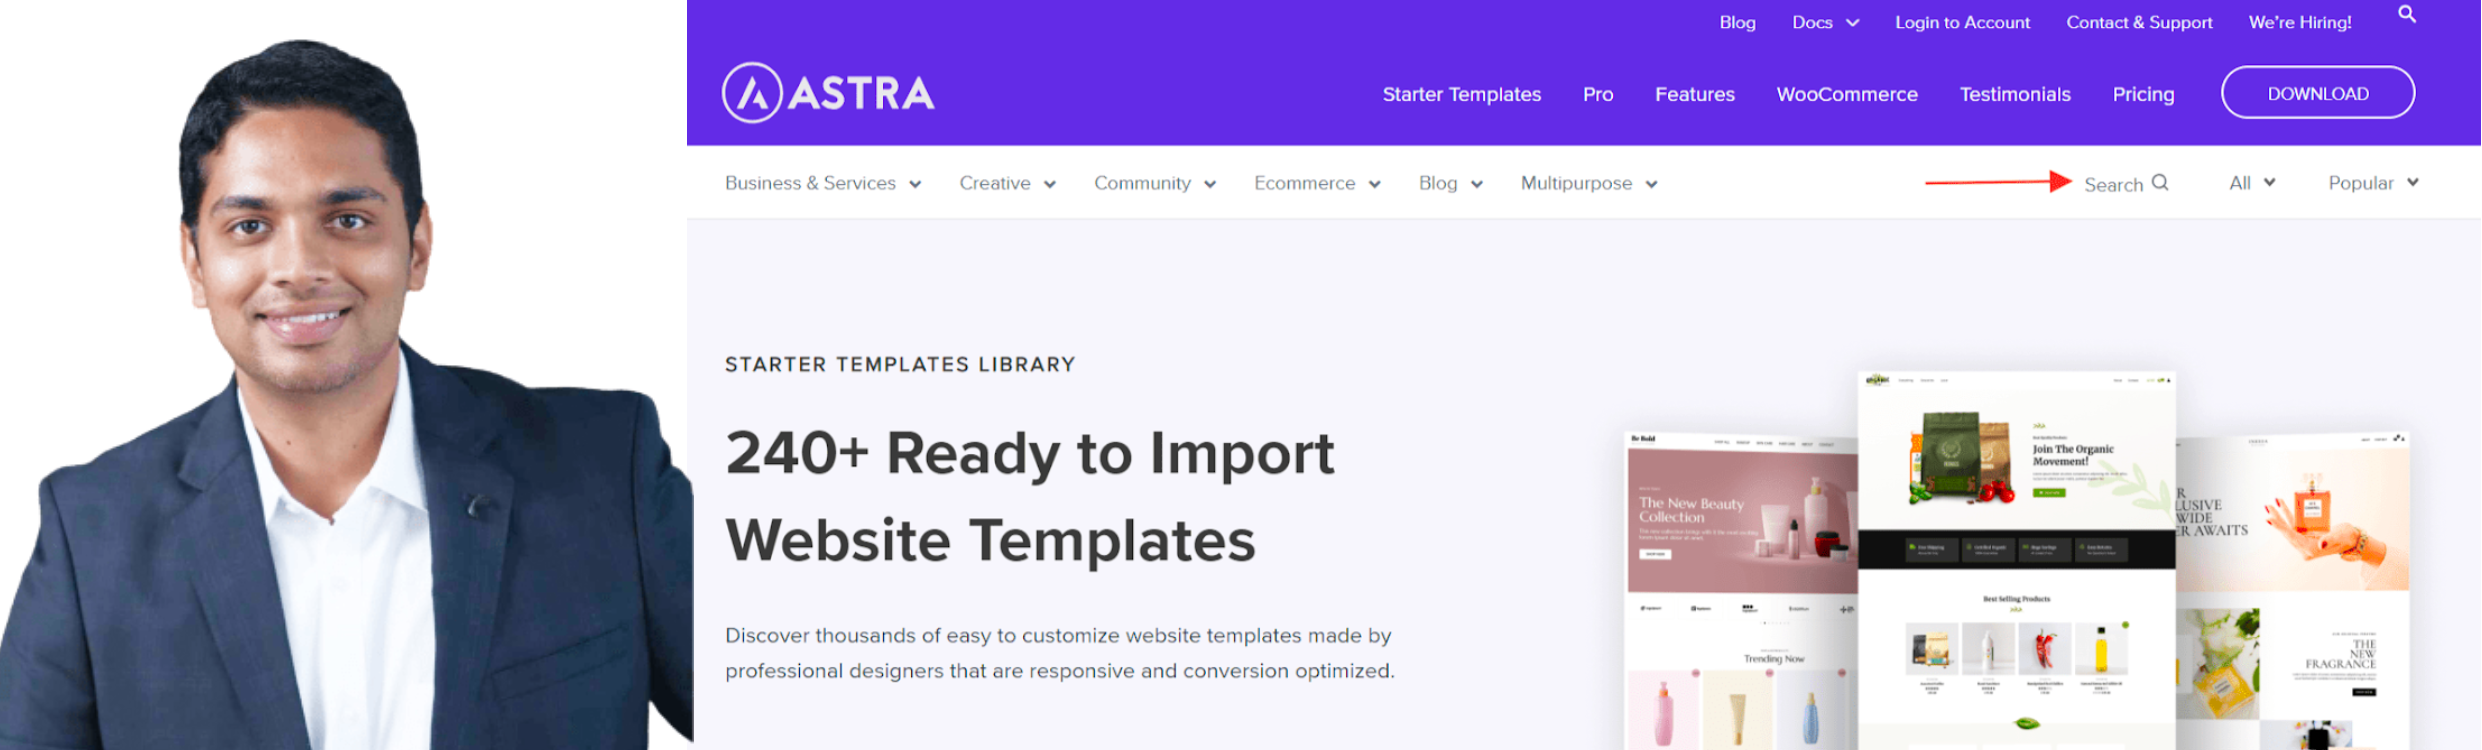This screenshot has width=2482, height=750.
Task: Open the Multipurpose category dropdown
Action: (1588, 183)
